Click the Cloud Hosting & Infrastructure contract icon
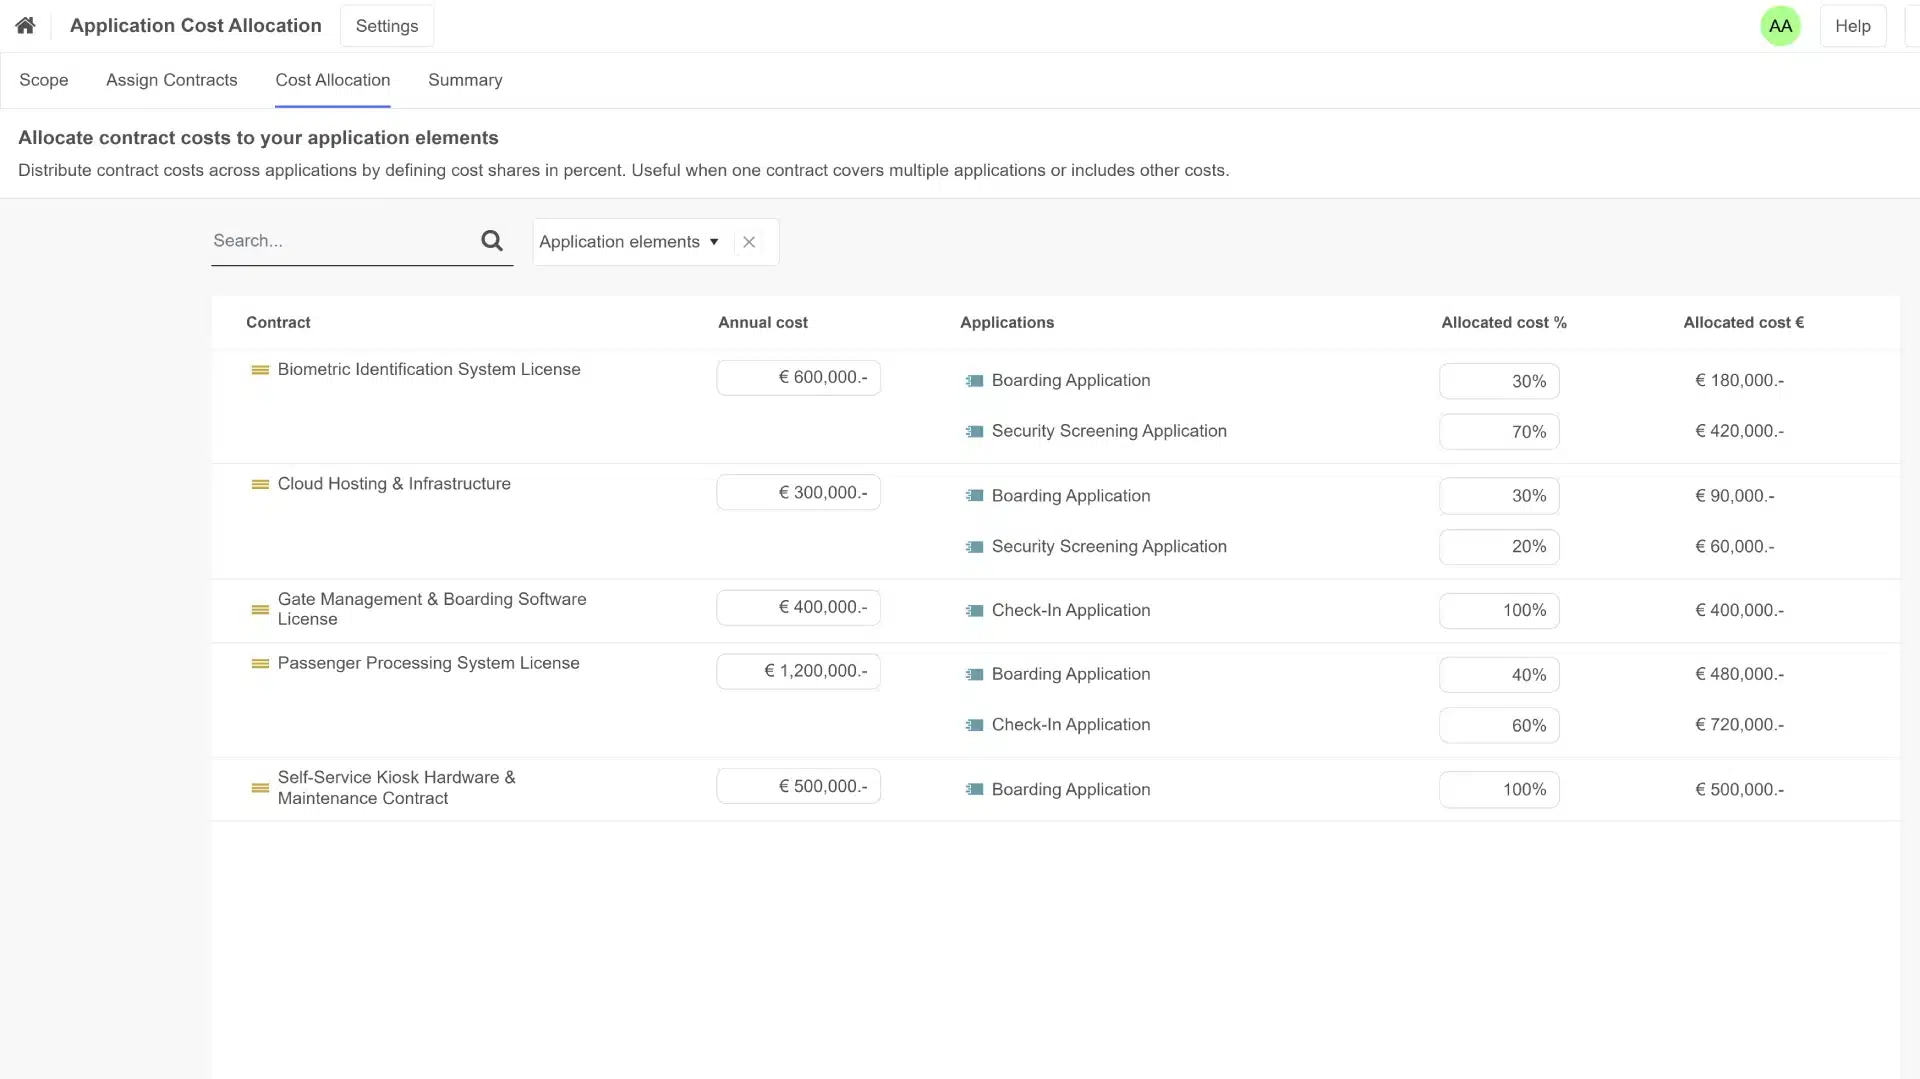 [x=260, y=485]
